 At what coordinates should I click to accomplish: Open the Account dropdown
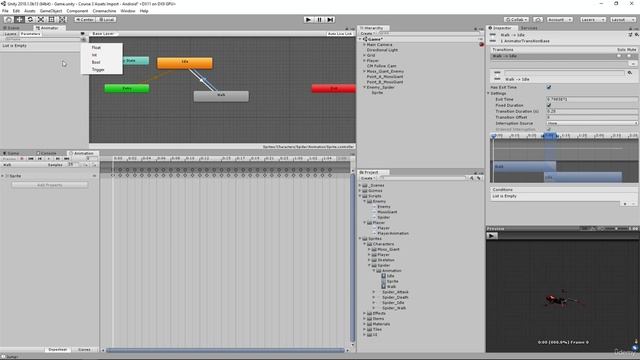click(560, 20)
